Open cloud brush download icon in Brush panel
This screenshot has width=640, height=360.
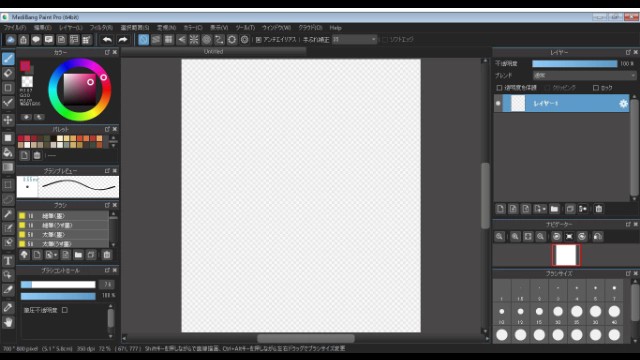pyautogui.click(x=24, y=255)
